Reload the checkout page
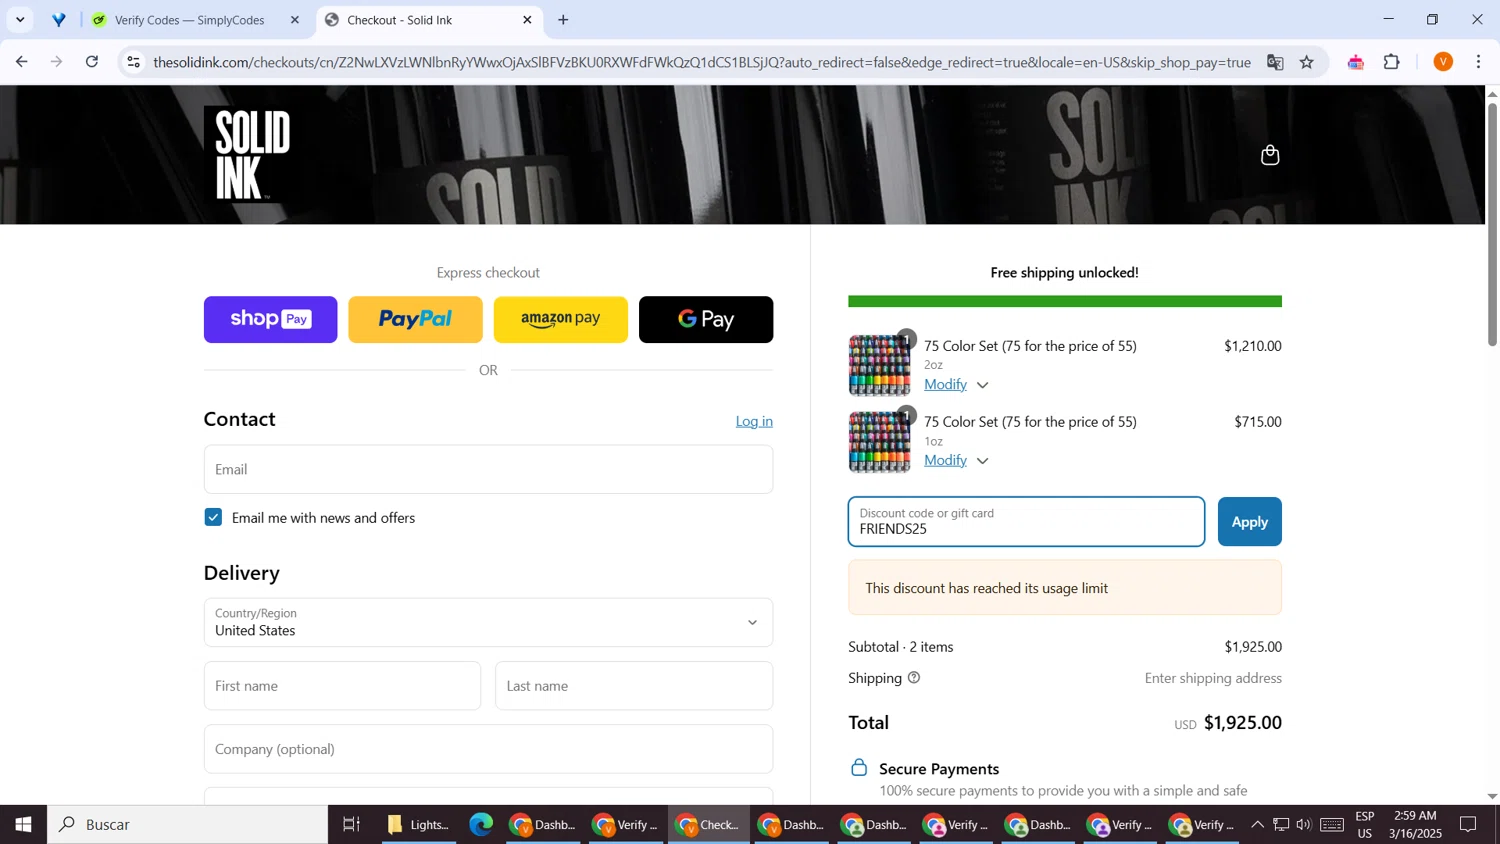 click(92, 62)
